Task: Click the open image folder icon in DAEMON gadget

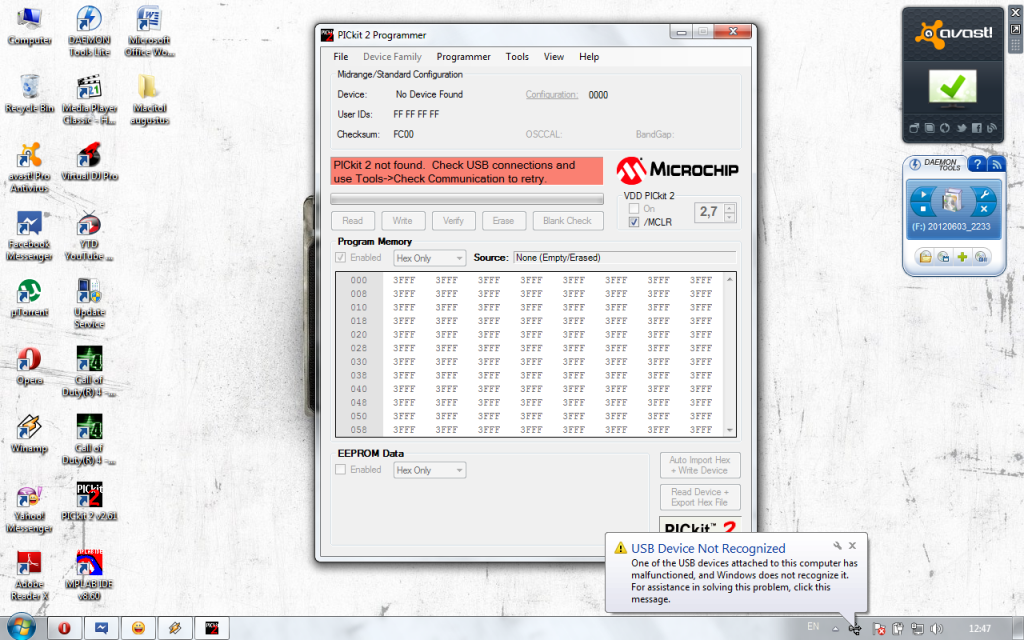Action: (925, 257)
